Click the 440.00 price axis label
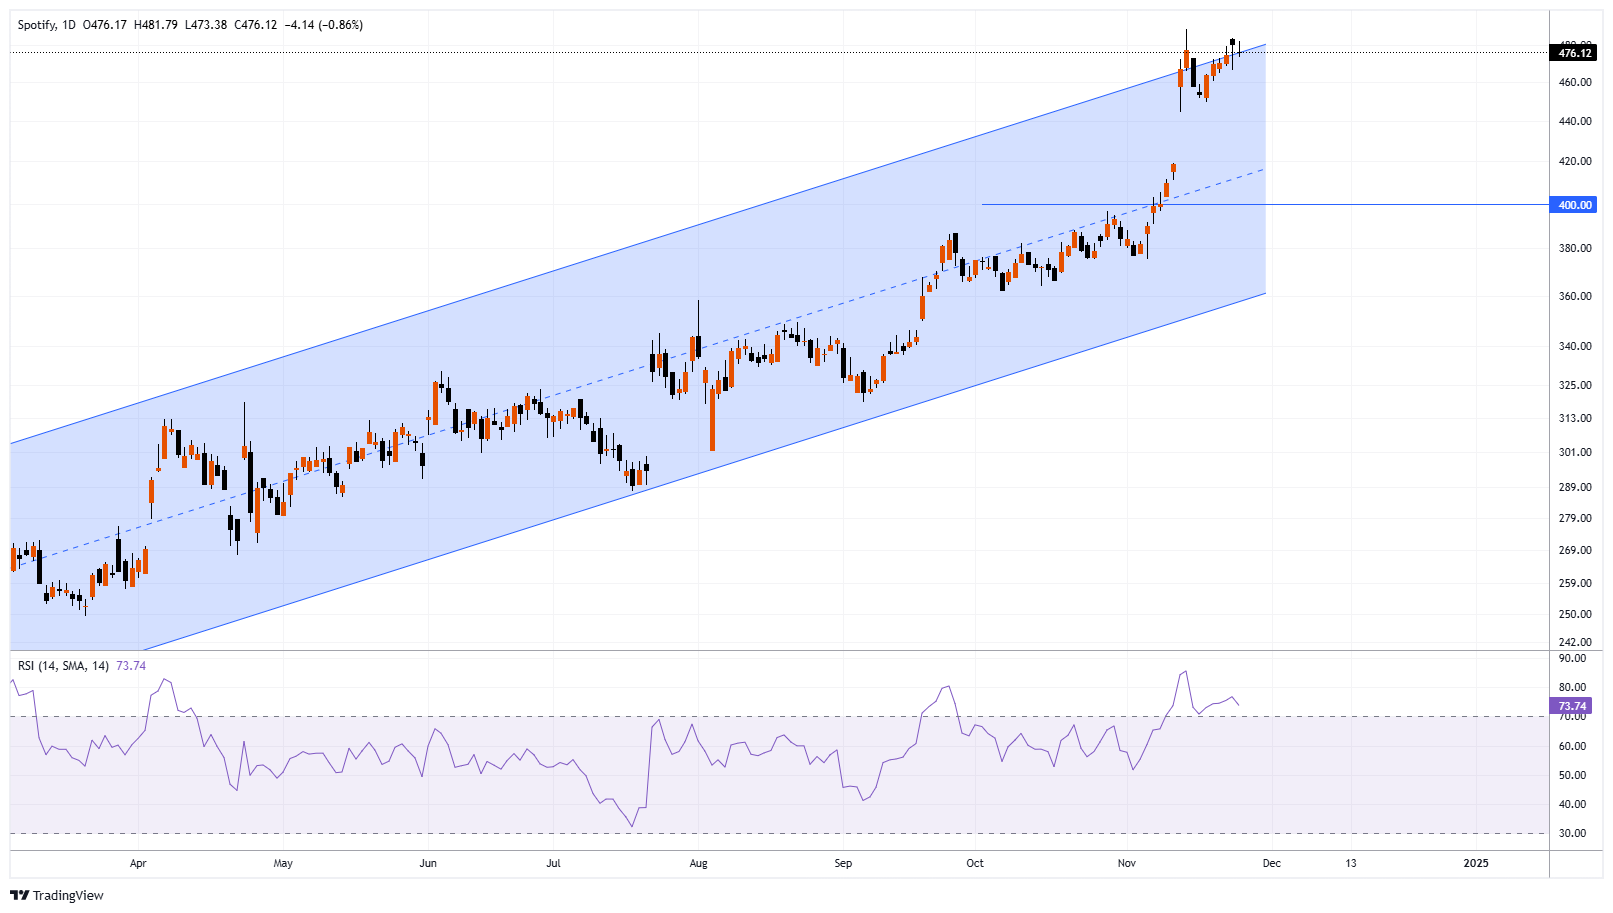The image size is (1613, 913). pos(1575,121)
